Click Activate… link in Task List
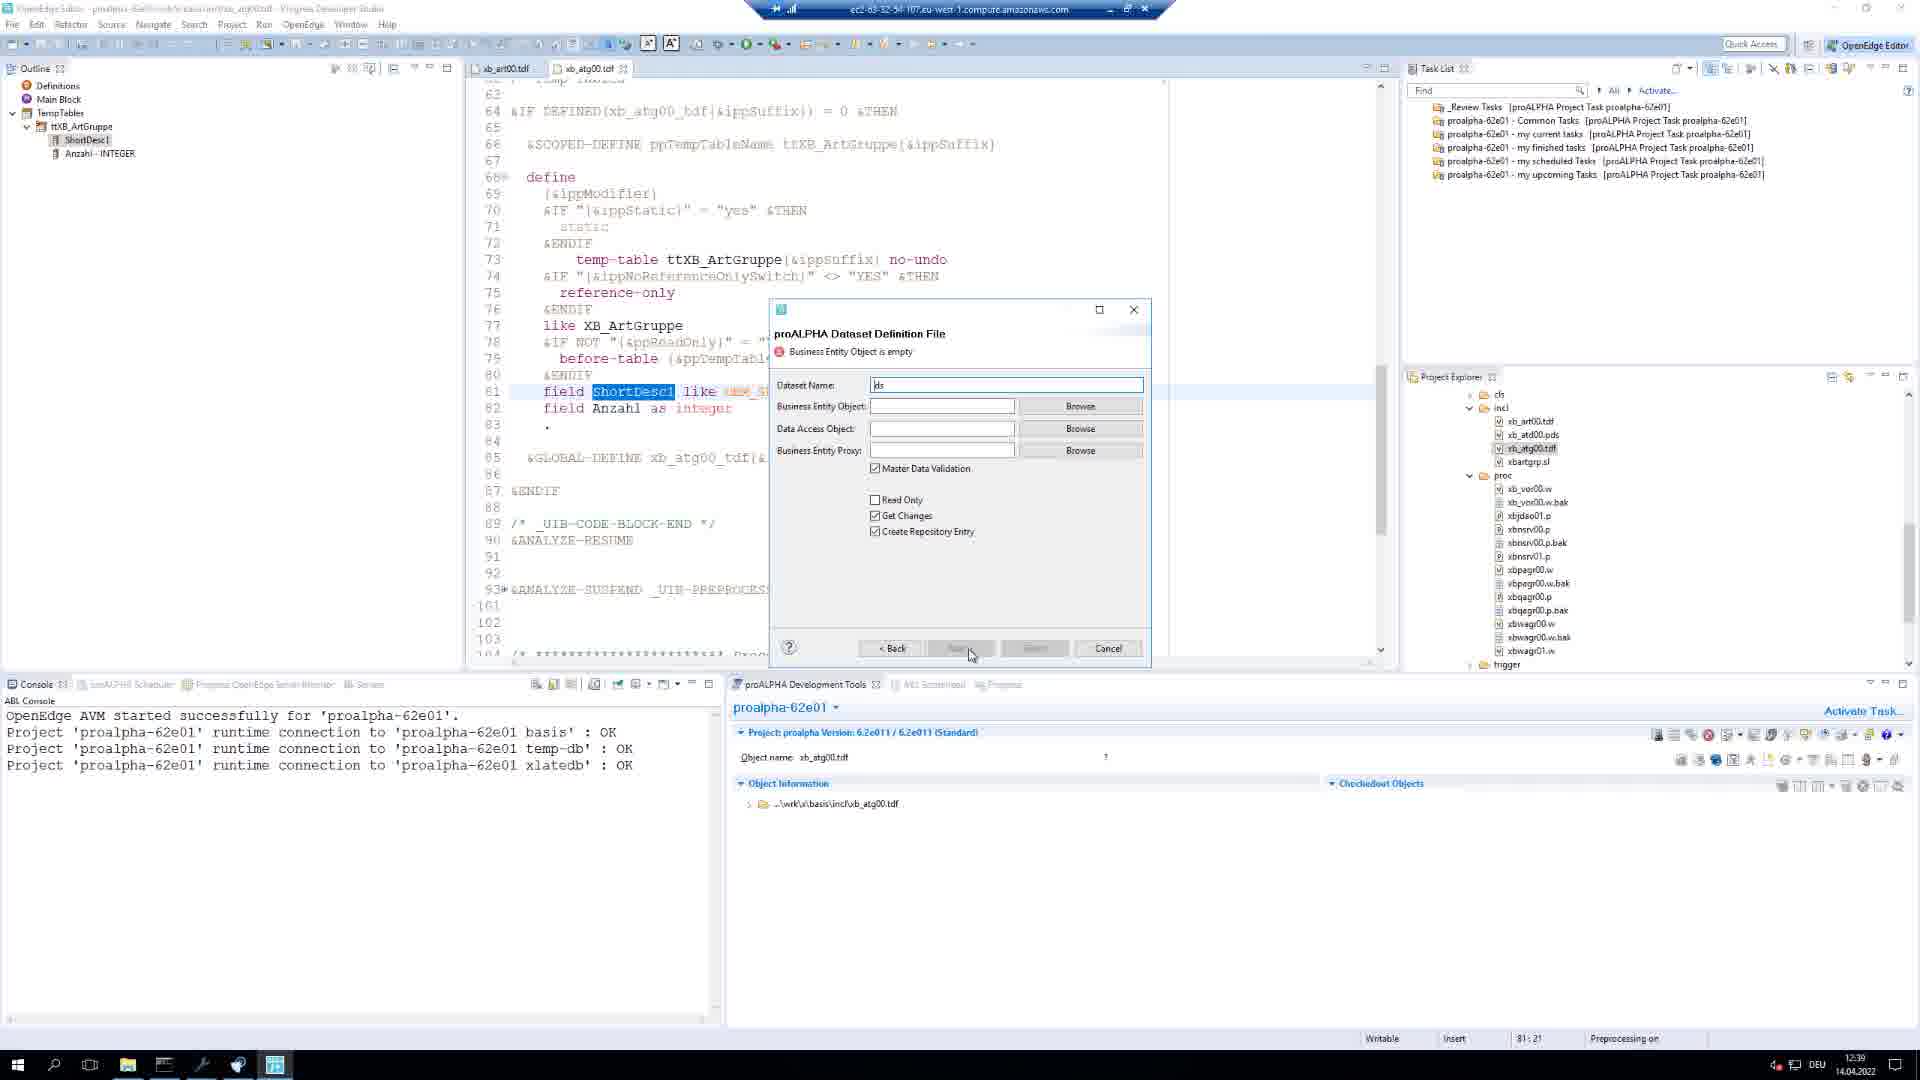This screenshot has width=1920, height=1080. coord(1657,91)
